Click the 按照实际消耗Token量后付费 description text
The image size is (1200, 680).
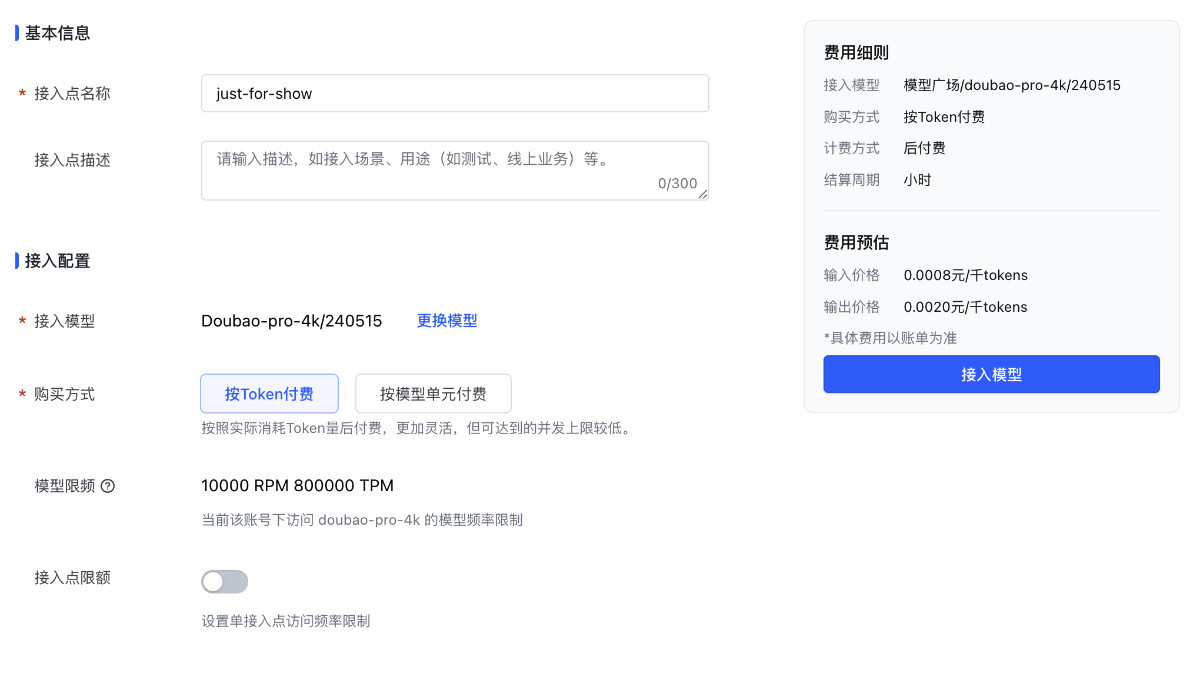[x=416, y=428]
